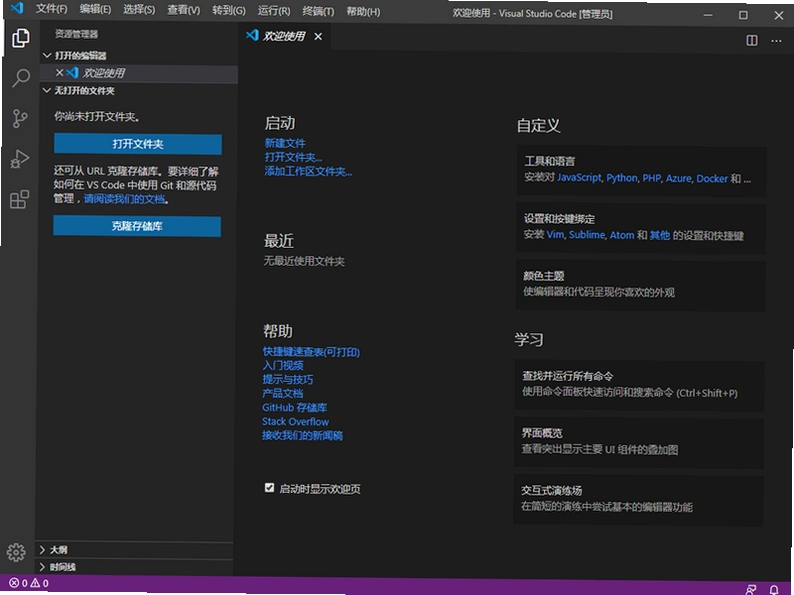Click the 资源管理器 panel title

point(76,34)
